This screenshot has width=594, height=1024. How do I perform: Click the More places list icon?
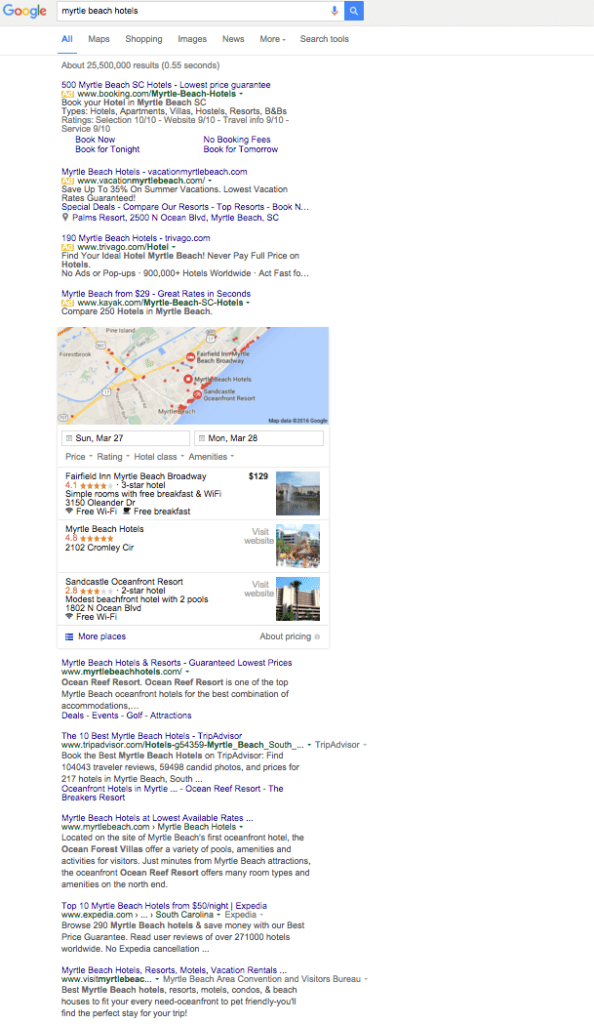pyautogui.click(x=69, y=637)
